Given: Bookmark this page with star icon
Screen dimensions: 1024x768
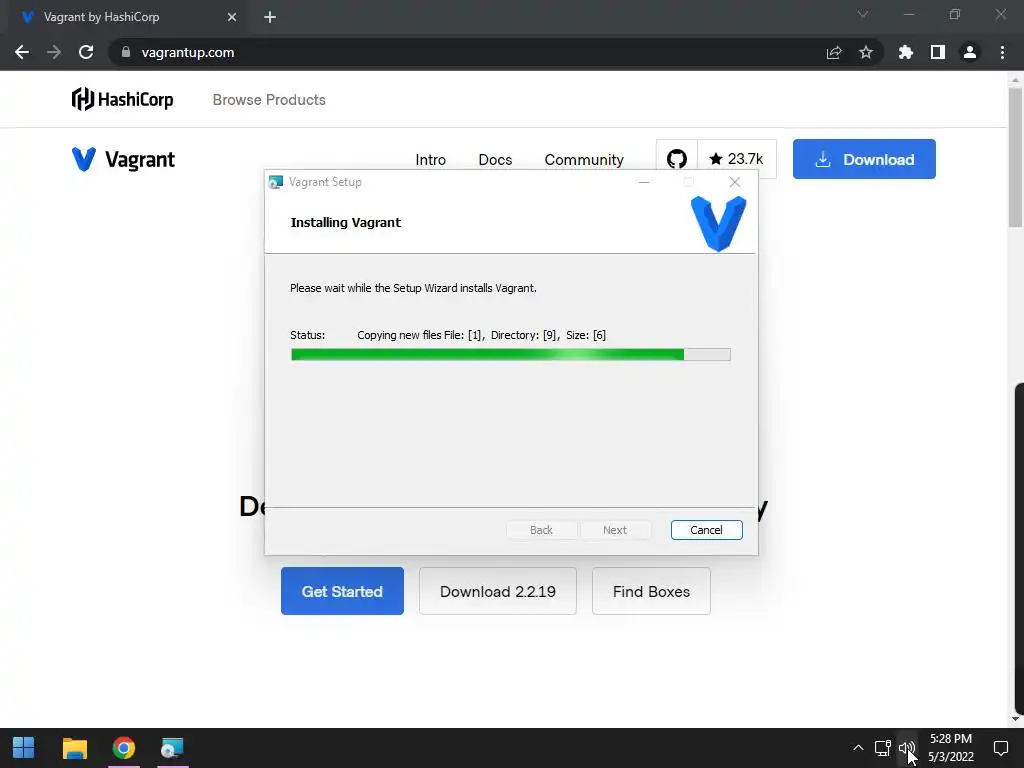Looking at the screenshot, I should (866, 52).
